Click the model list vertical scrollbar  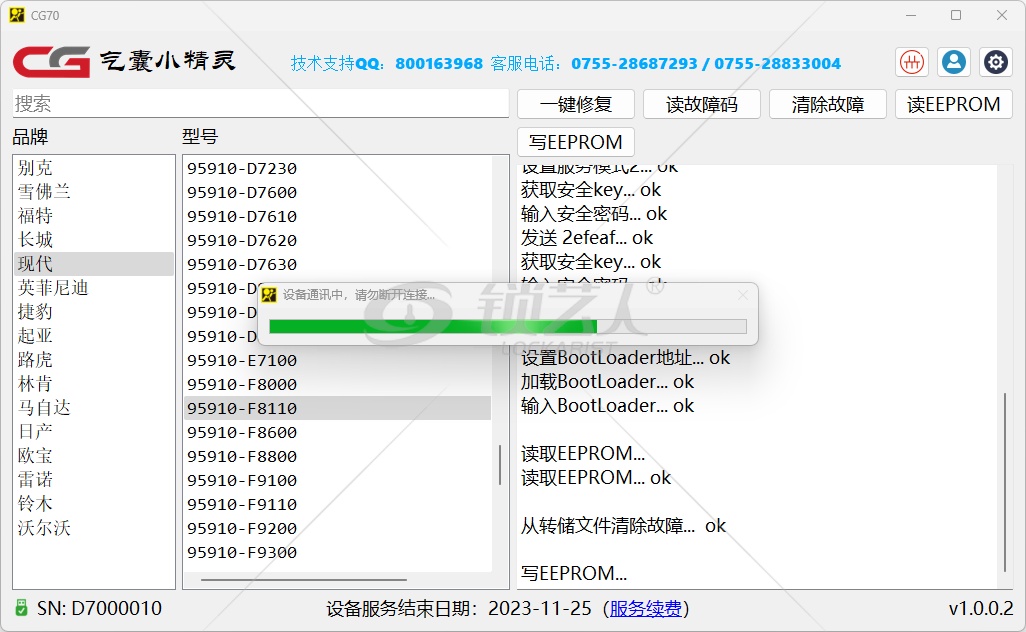[500, 465]
